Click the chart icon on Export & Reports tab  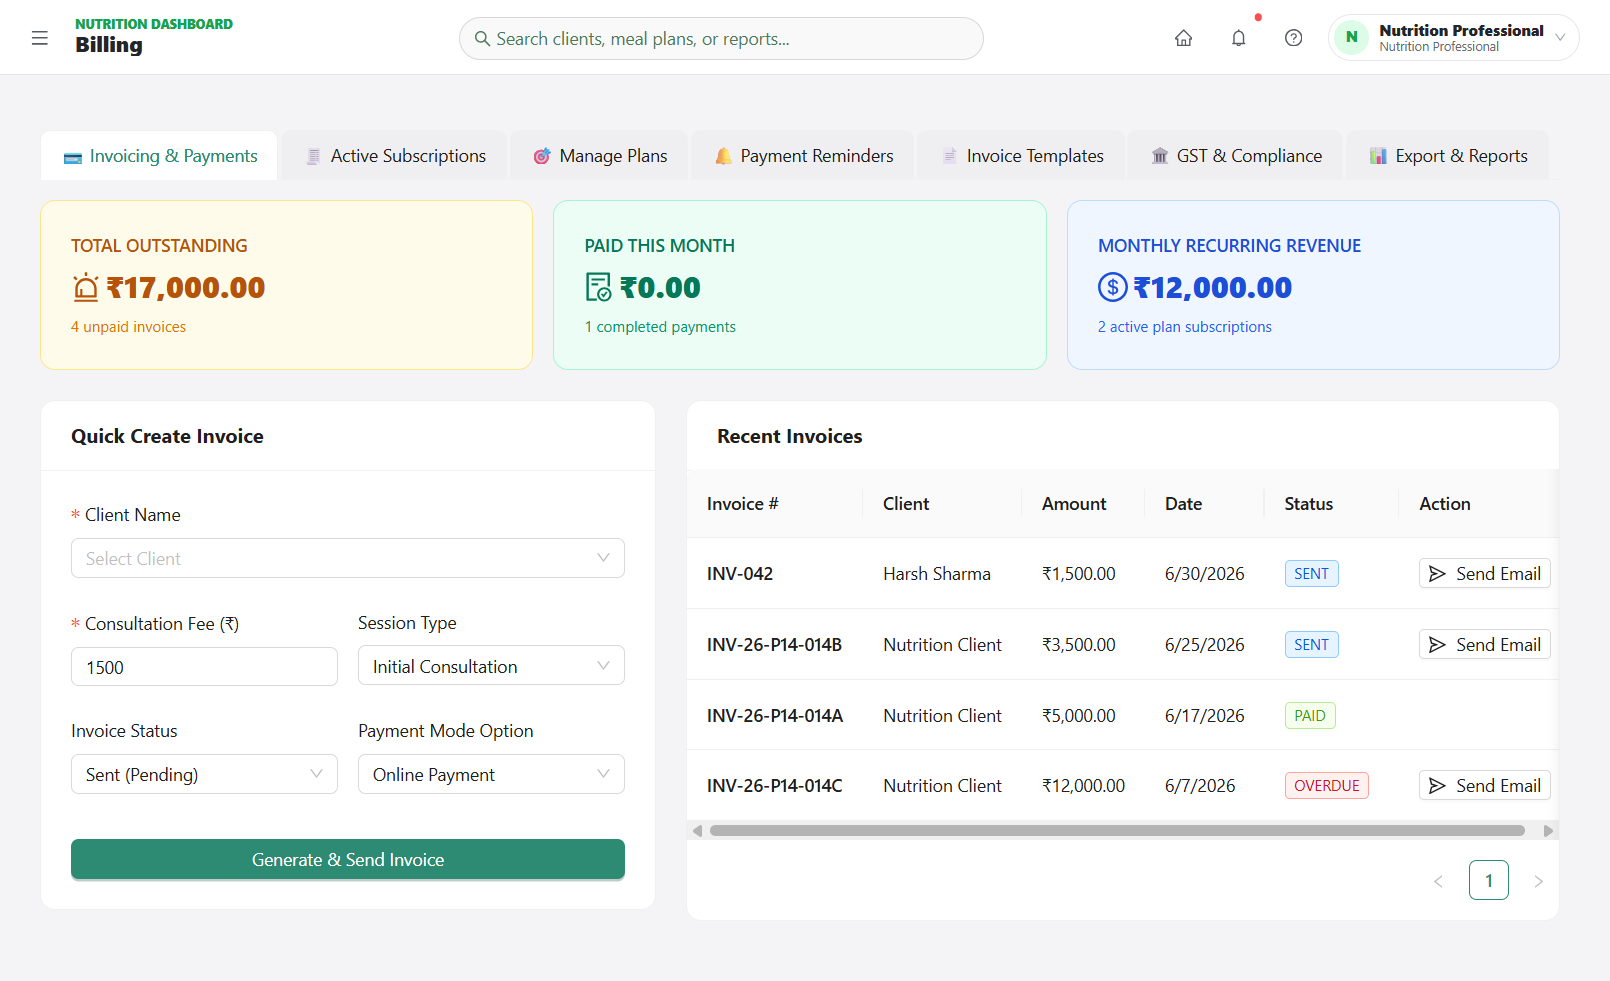coord(1378,156)
